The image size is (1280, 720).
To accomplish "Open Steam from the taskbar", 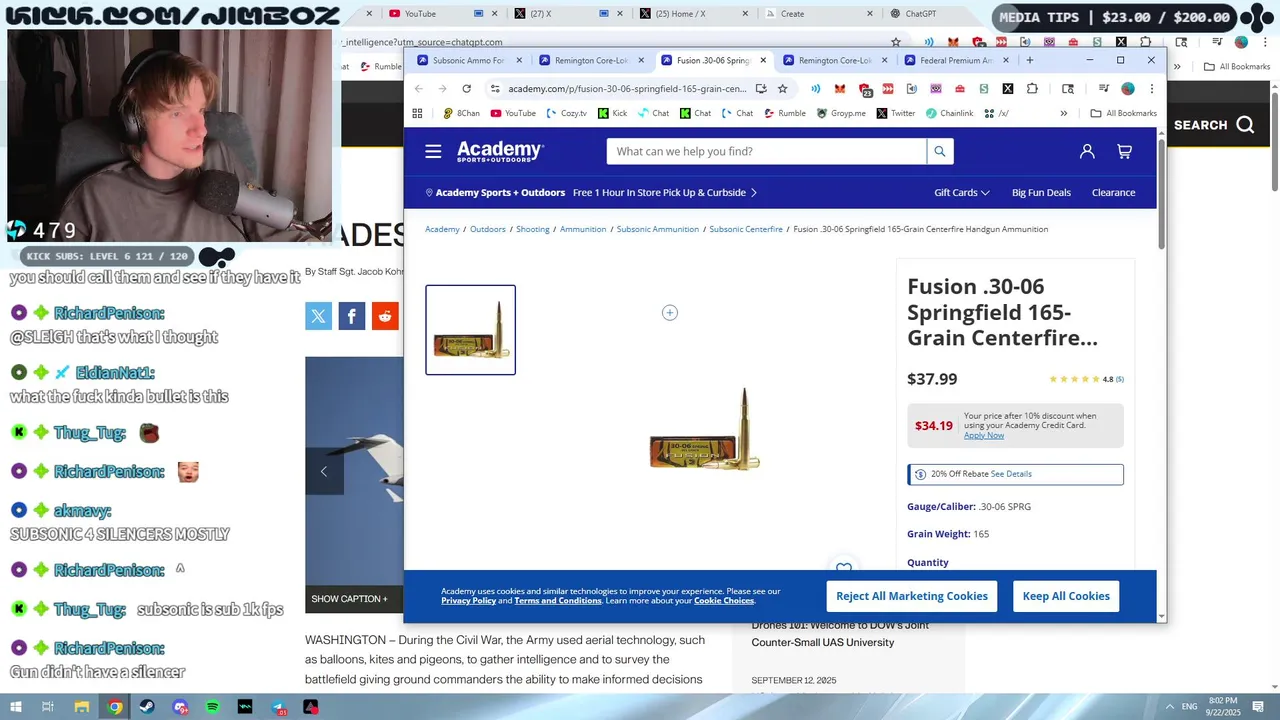I will point(147,707).
